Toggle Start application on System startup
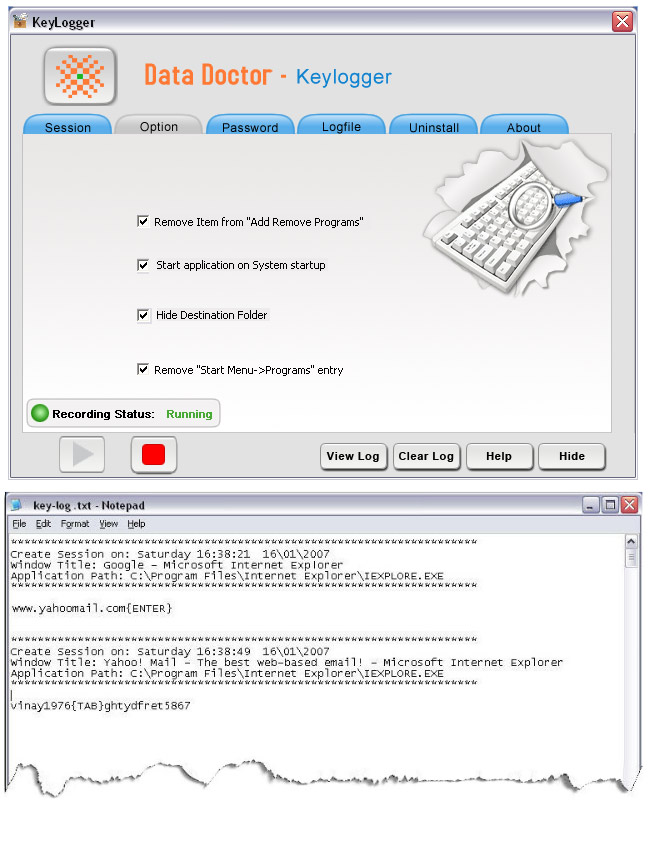Viewport: 650px width, 850px height. pyautogui.click(x=143, y=265)
